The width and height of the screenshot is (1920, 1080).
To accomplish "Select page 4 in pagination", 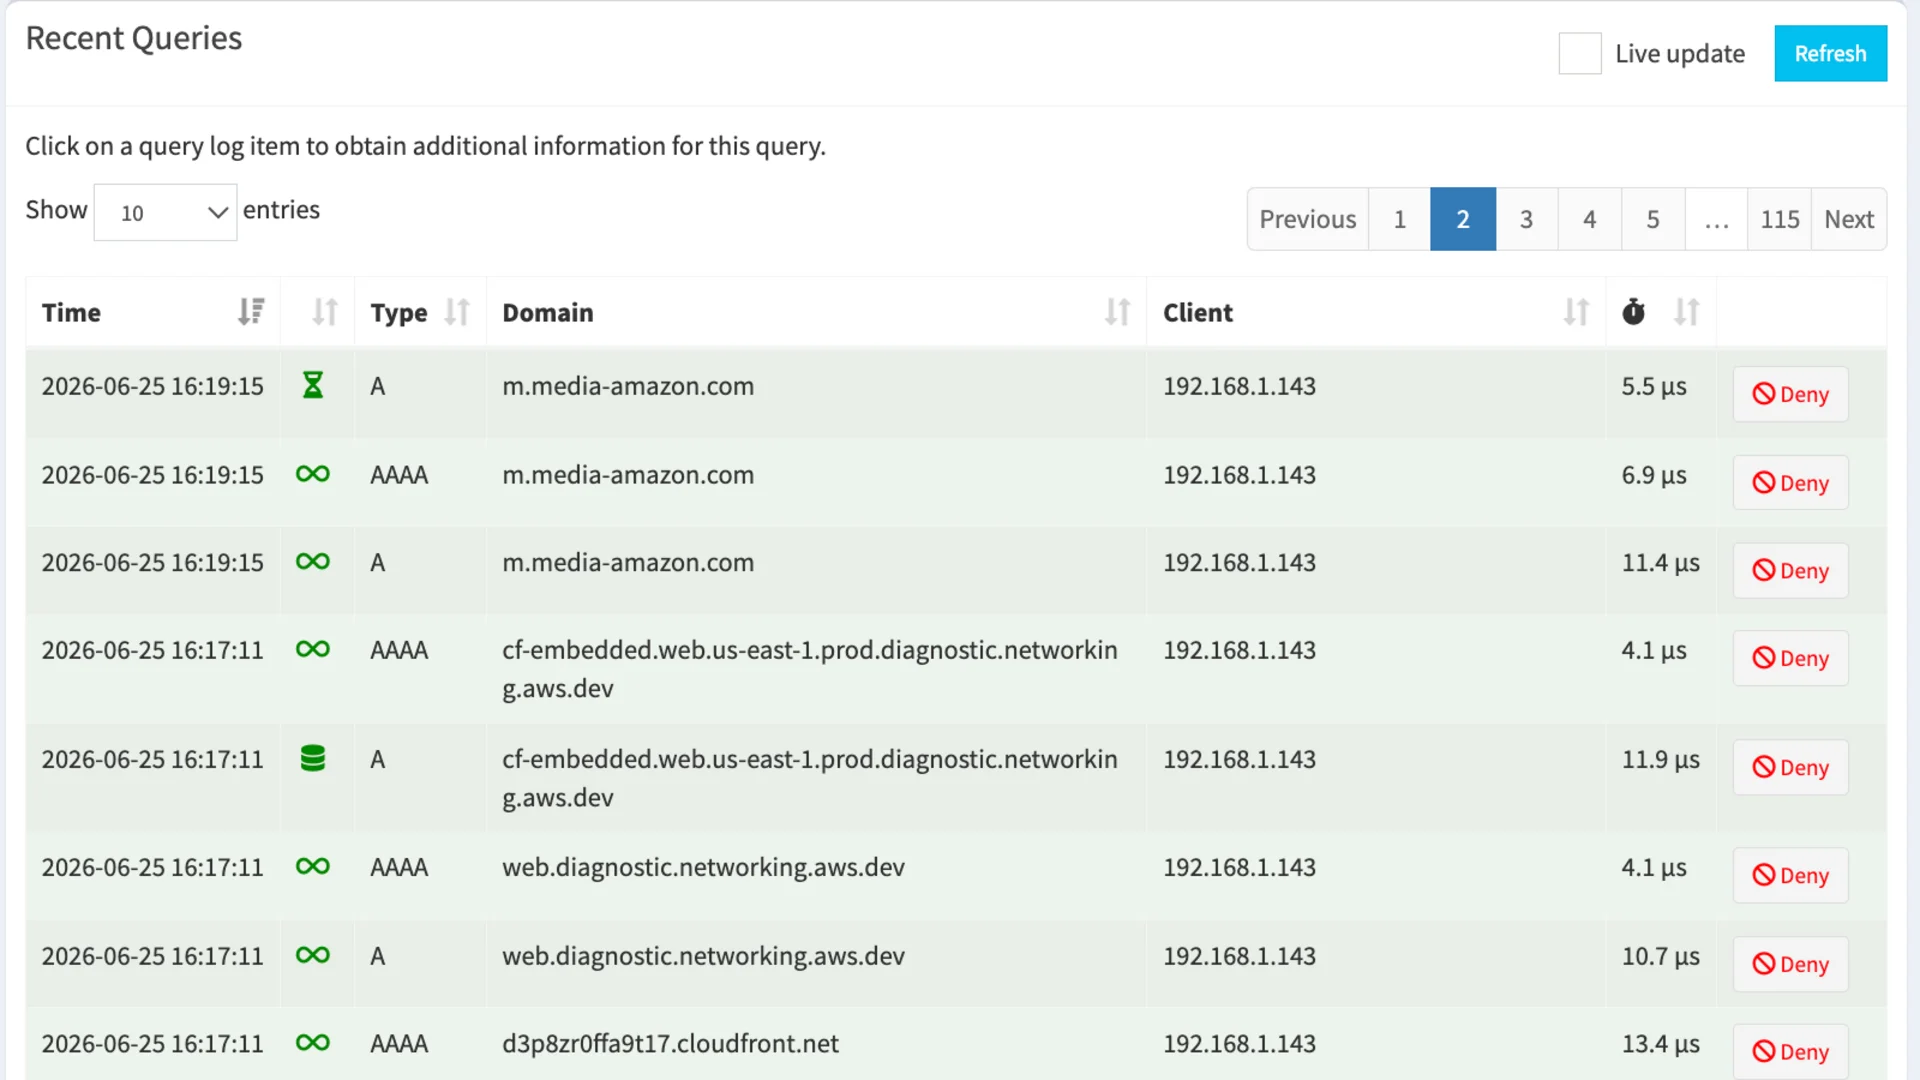I will tap(1590, 219).
